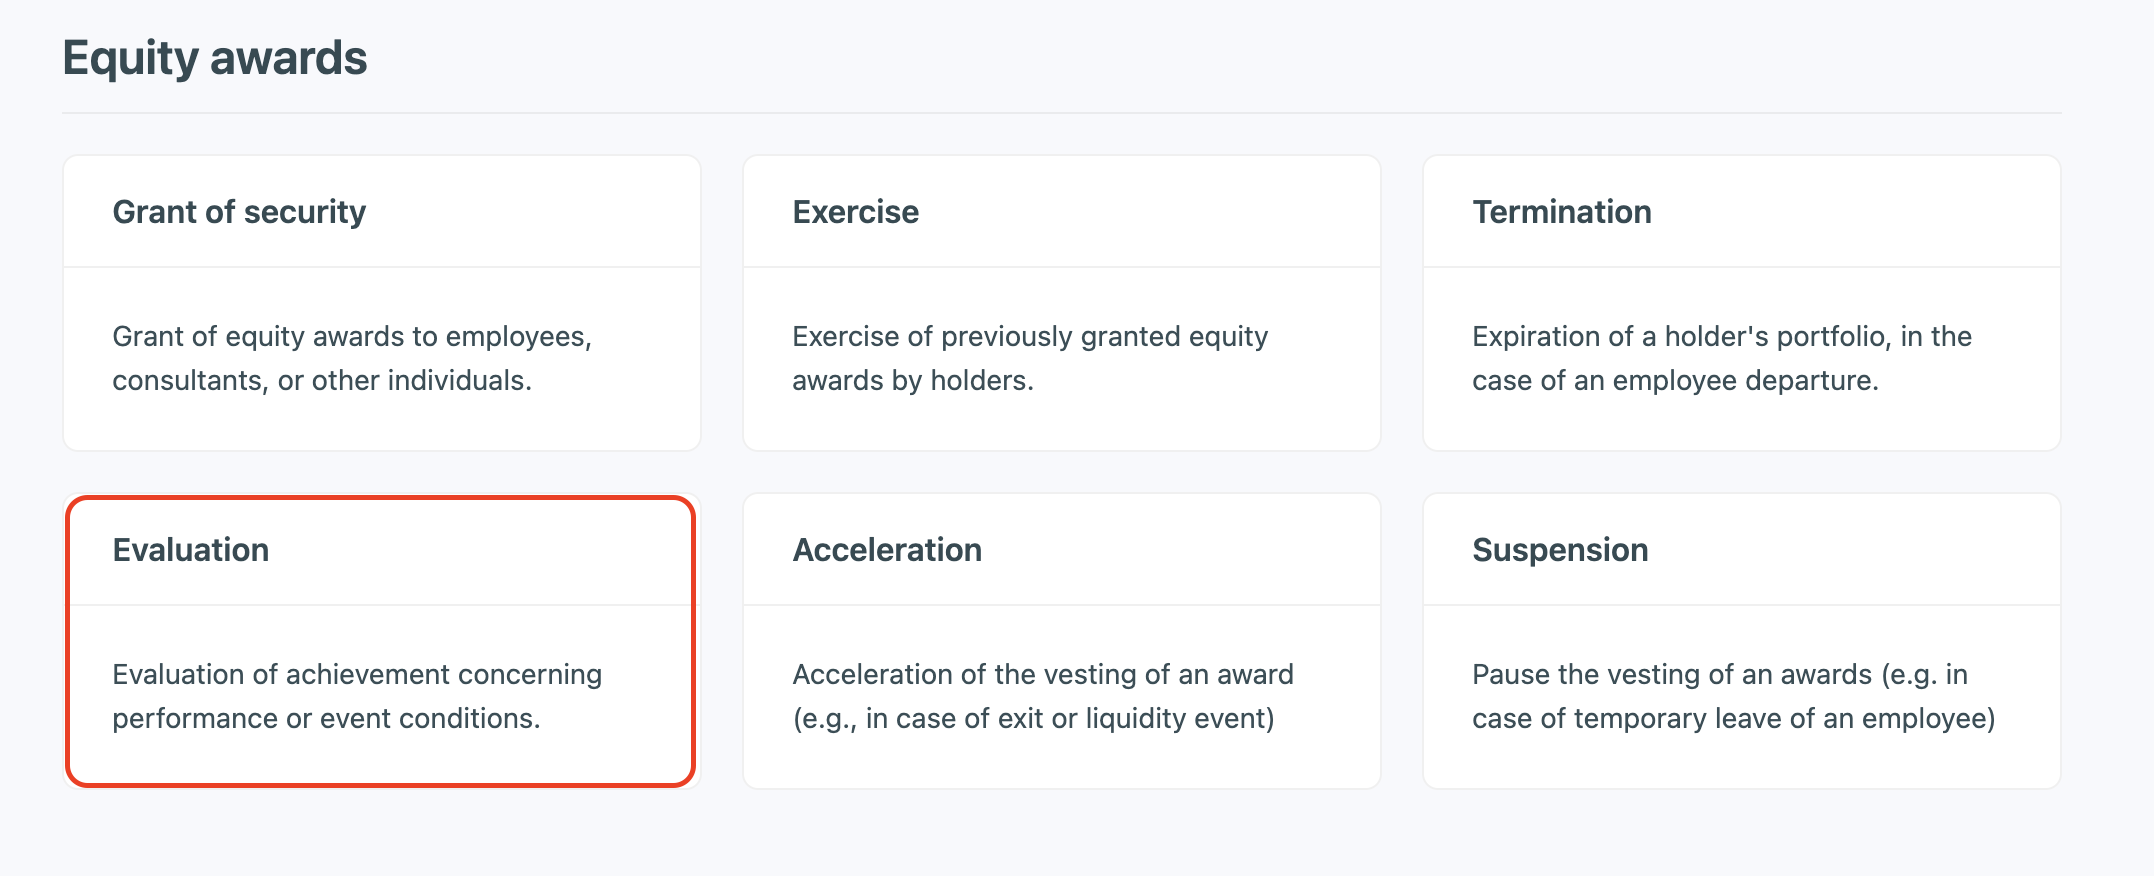Click the "Acceleration" card title
The image size is (2154, 876).
point(887,550)
